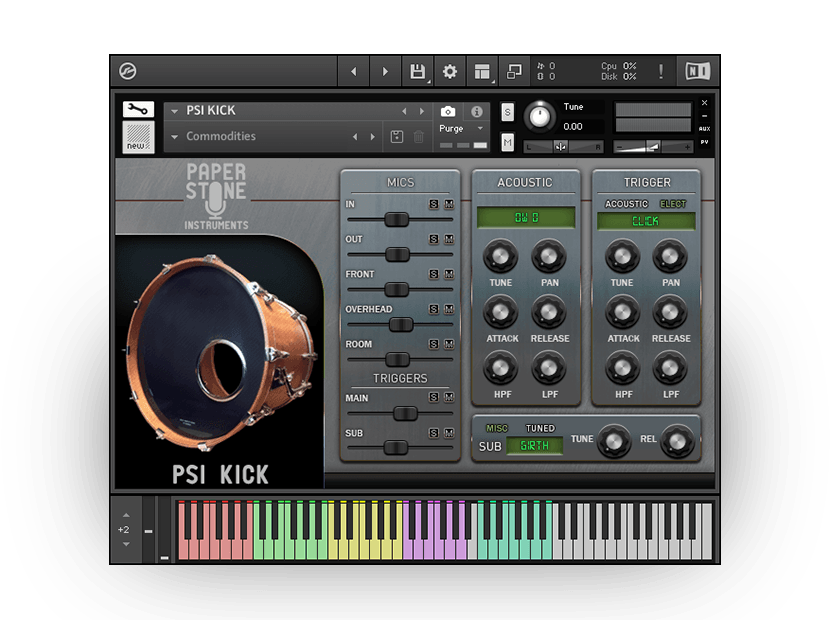Solo the MAIN trigger
Image resolution: width=830 pixels, height=620 pixels.
(434, 397)
